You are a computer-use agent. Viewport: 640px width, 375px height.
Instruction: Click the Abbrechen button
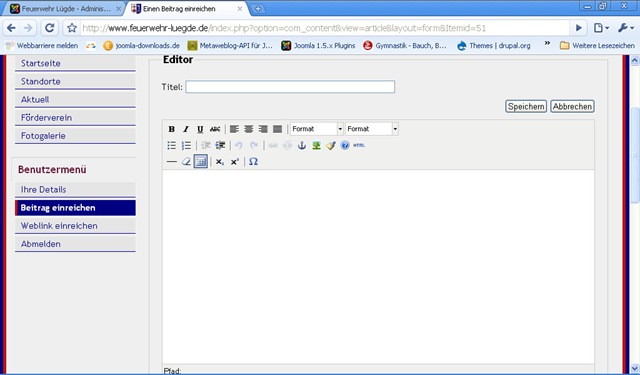click(x=572, y=107)
